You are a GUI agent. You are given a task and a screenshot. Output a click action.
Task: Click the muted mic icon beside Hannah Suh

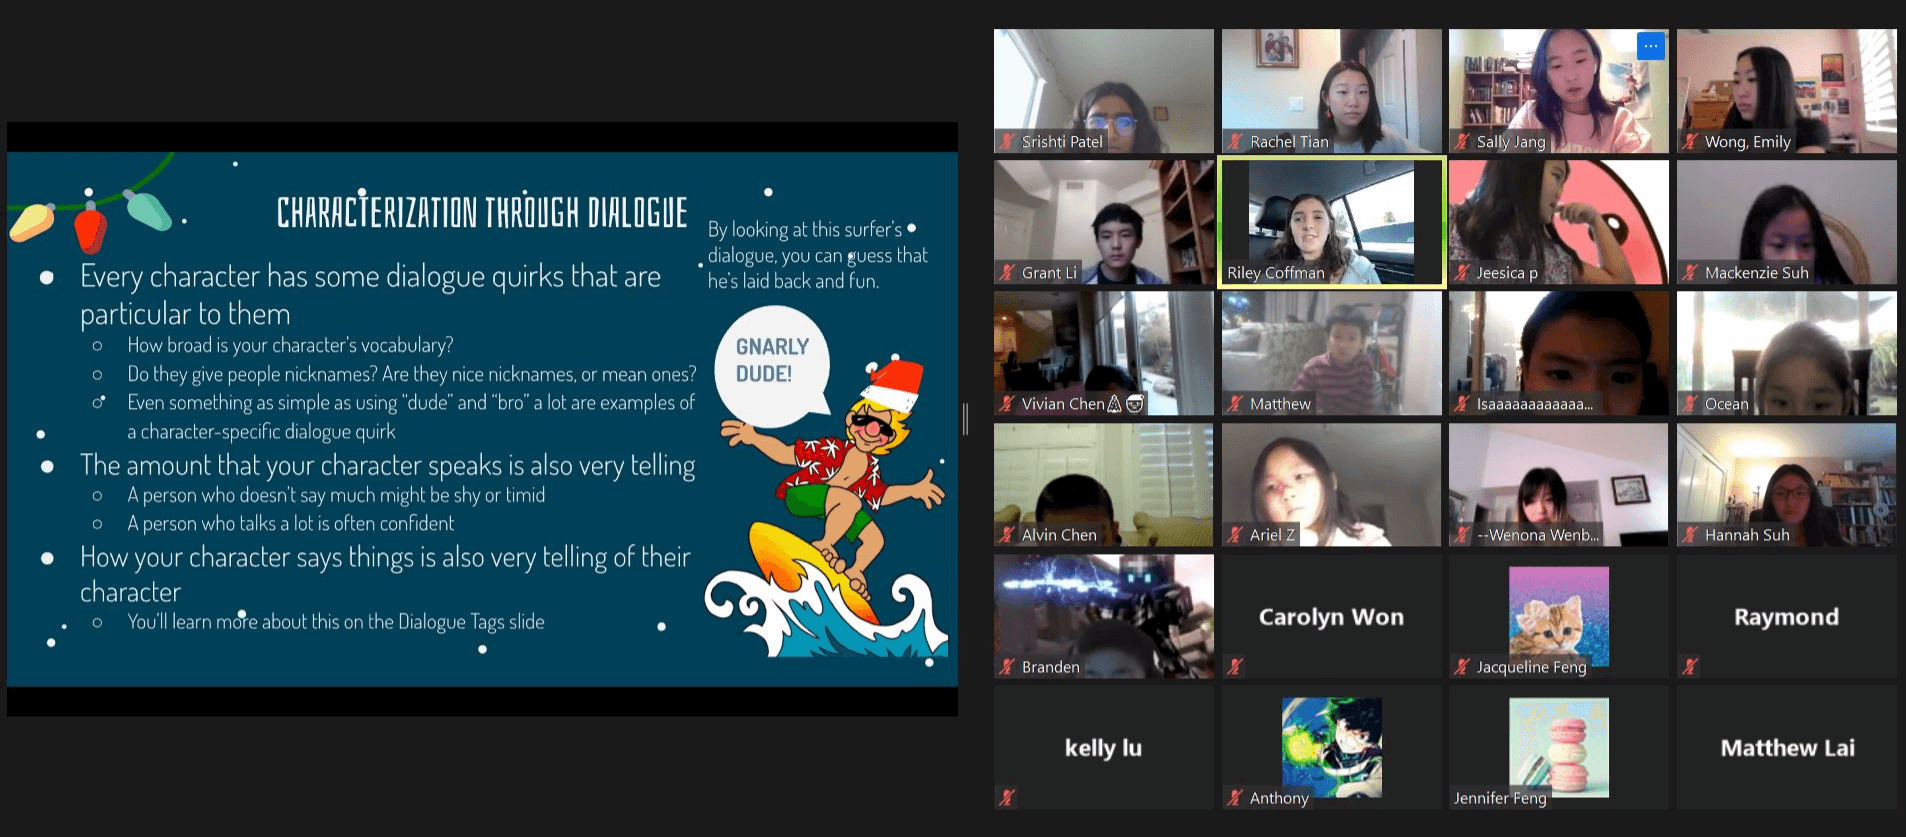pos(1690,535)
